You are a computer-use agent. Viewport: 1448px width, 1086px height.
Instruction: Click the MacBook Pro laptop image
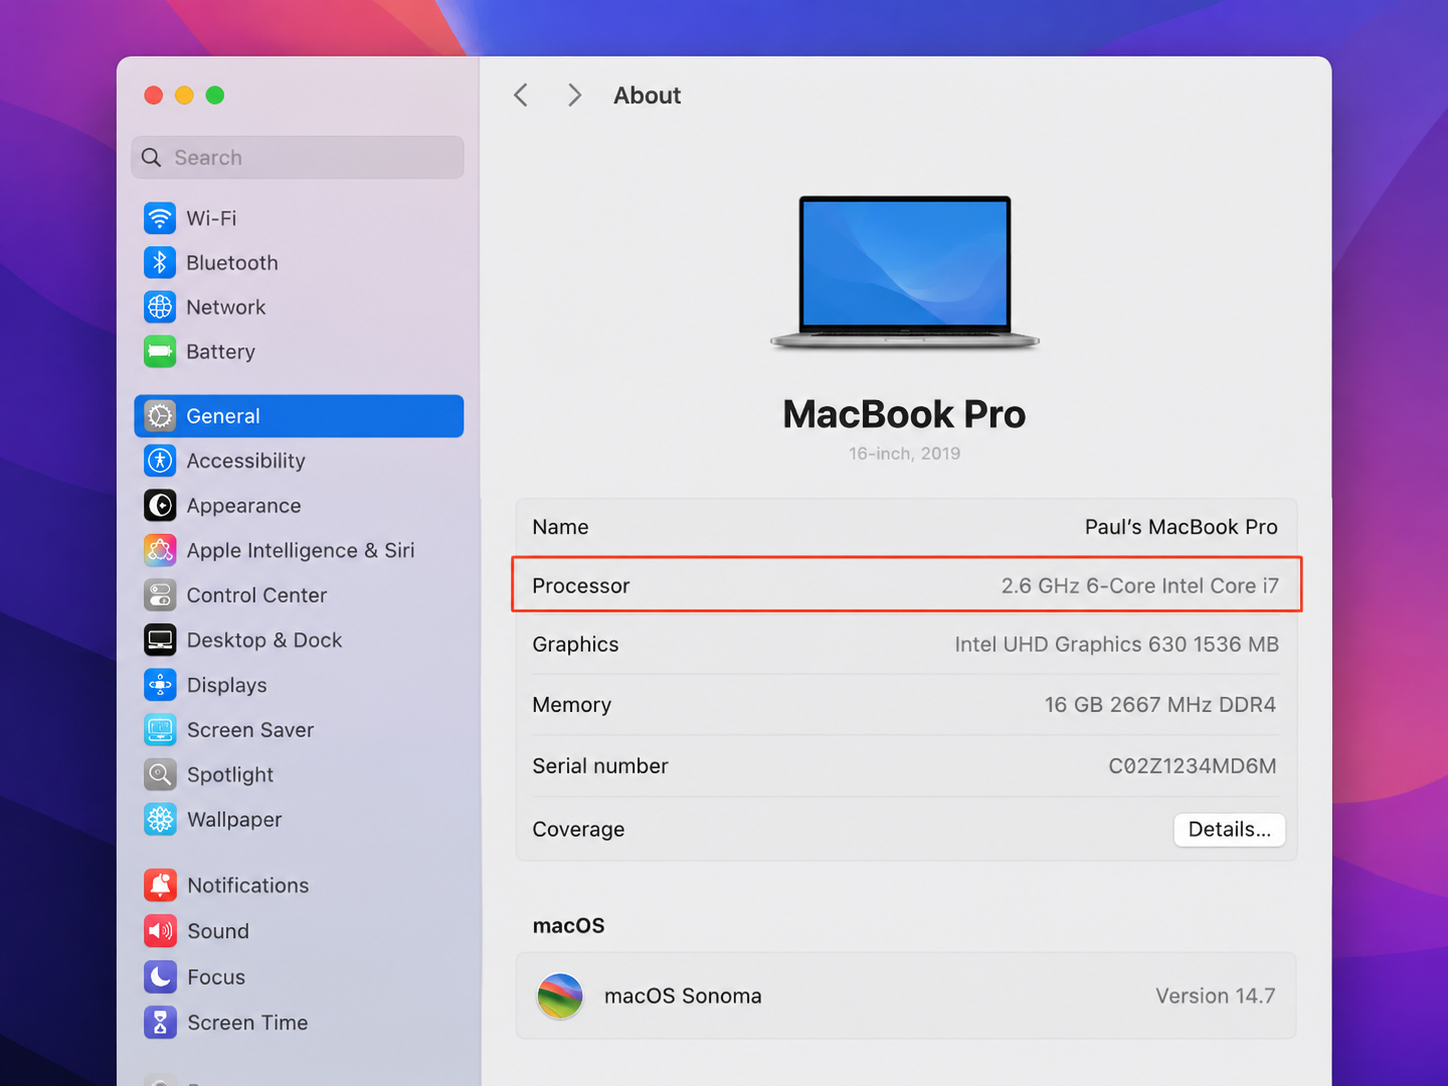904,272
